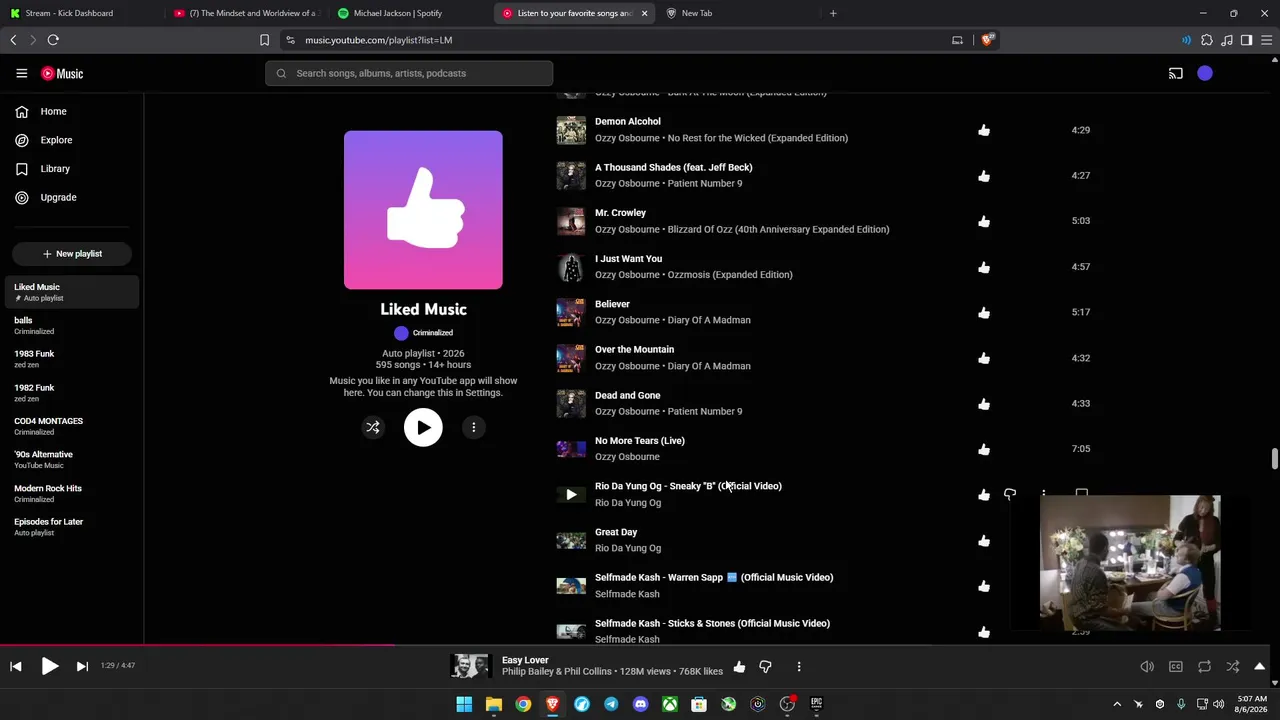Unlike the song Dead and Gone
Viewport: 1280px width, 720px height.
point(984,404)
